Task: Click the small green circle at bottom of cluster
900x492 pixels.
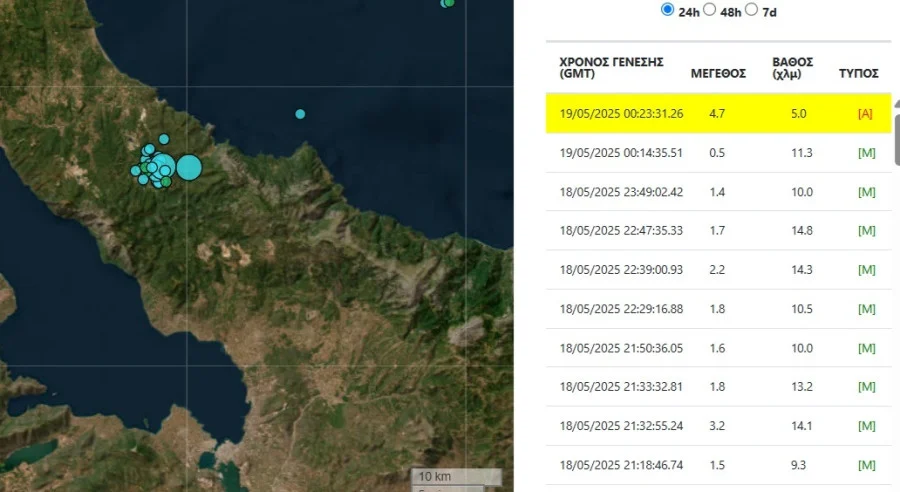Action: [x=166, y=182]
